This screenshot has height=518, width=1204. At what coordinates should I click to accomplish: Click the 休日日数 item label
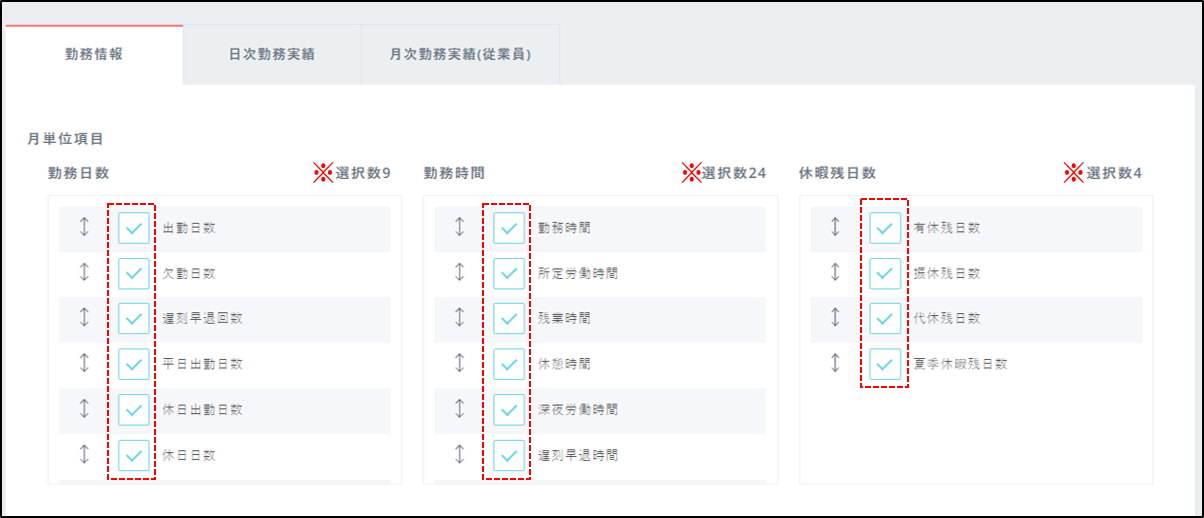189,455
